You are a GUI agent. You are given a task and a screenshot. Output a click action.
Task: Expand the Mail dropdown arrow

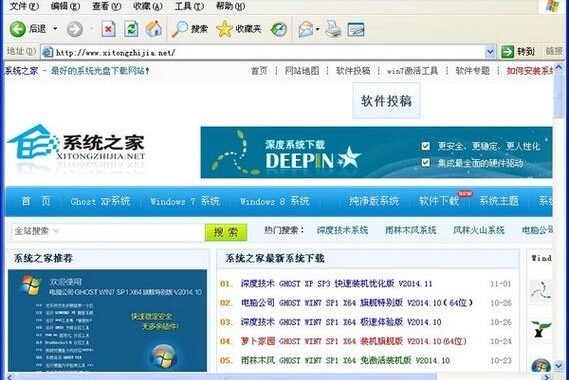(x=318, y=29)
